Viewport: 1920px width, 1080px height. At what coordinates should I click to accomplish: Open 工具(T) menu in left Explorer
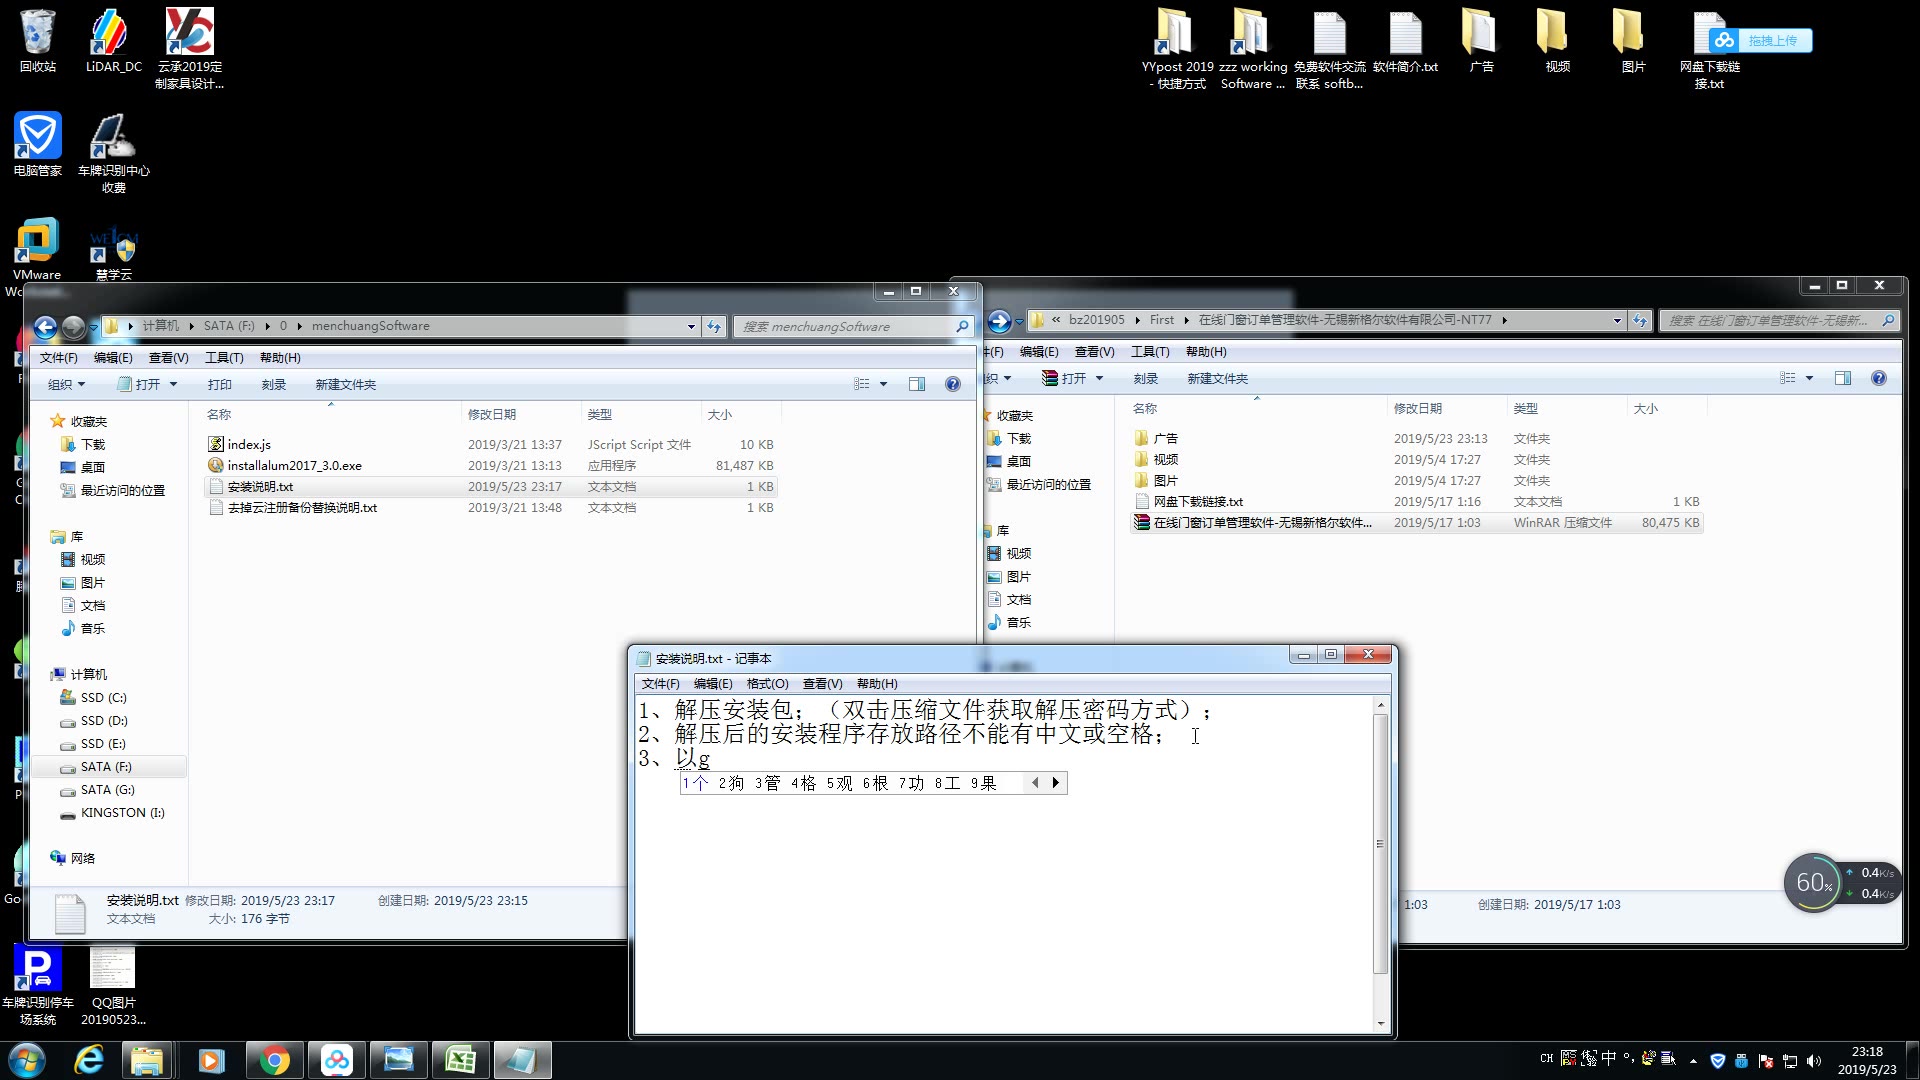point(224,358)
